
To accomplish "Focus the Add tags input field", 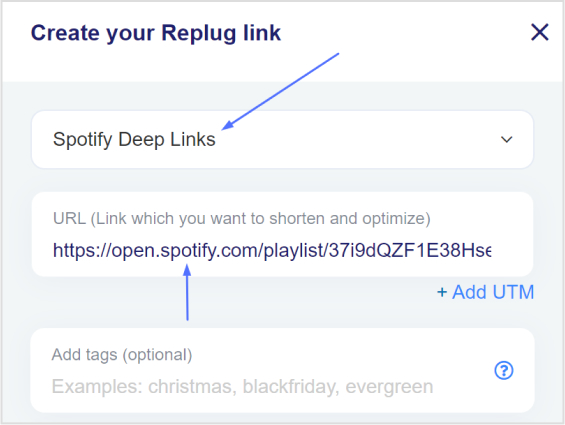I will (x=282, y=370).
